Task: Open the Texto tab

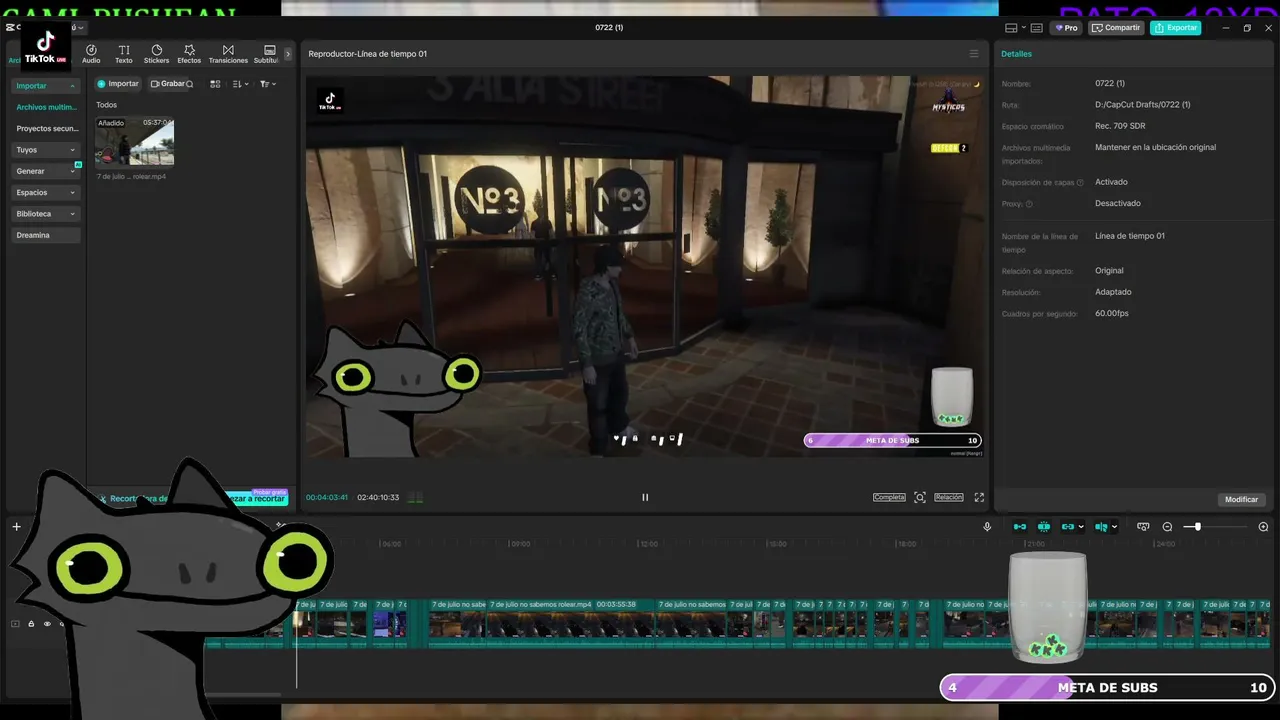Action: click(124, 54)
